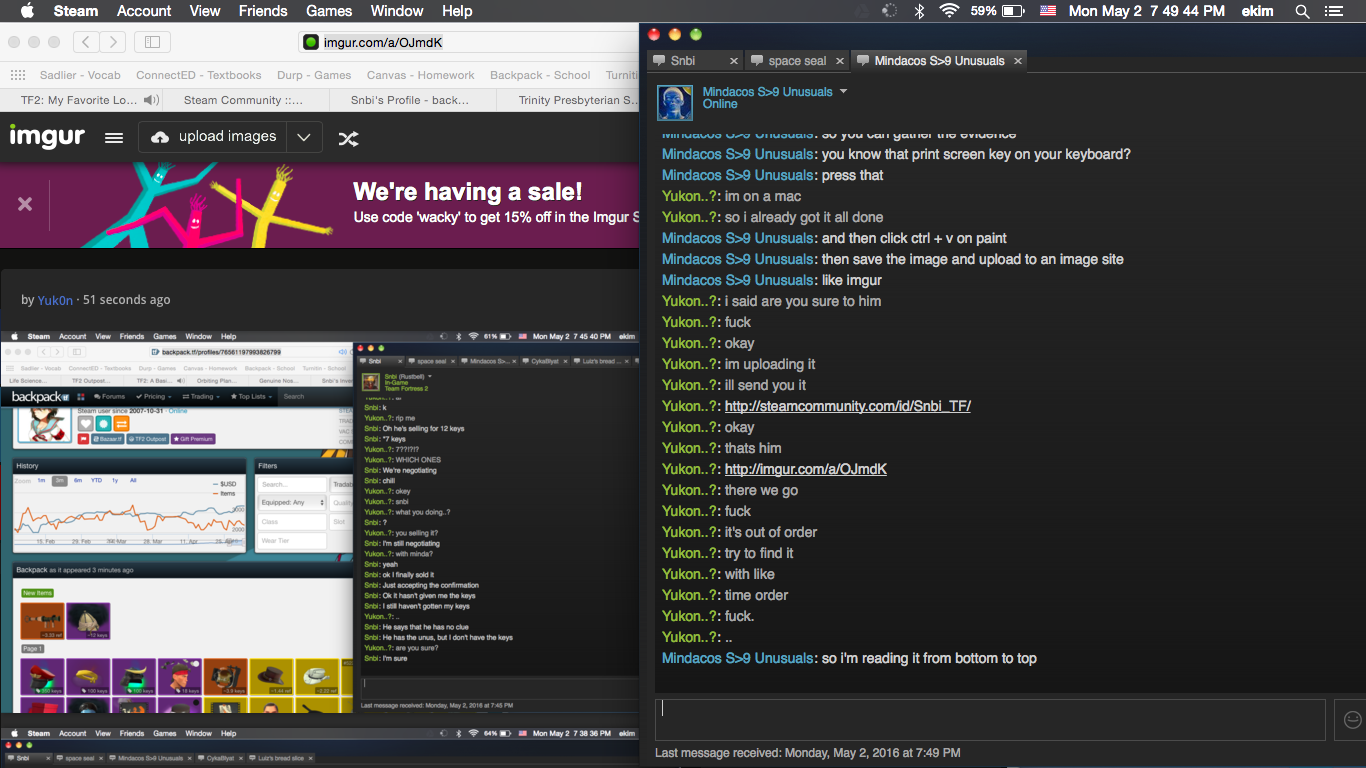Screen dimensions: 1366x768
Task: Open the bookmarks grid icon
Action: tap(18, 75)
